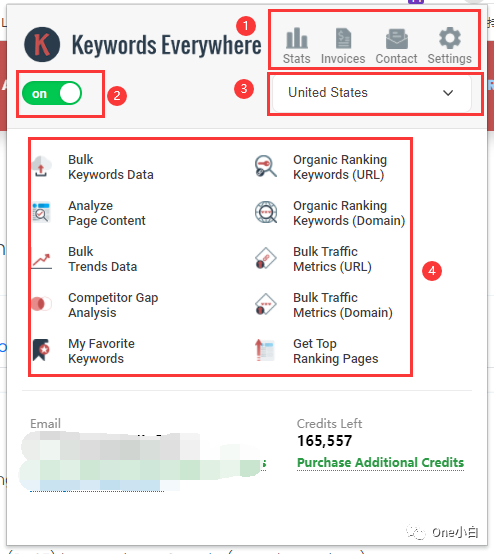This screenshot has height=554, width=494.
Task: Open the Invoices document icon
Action: pos(343,38)
